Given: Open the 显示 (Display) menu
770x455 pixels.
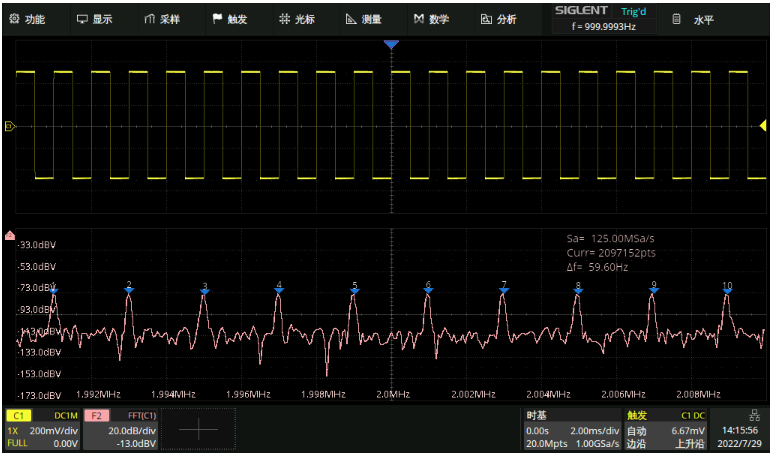Looking at the screenshot, I should pos(94,19).
